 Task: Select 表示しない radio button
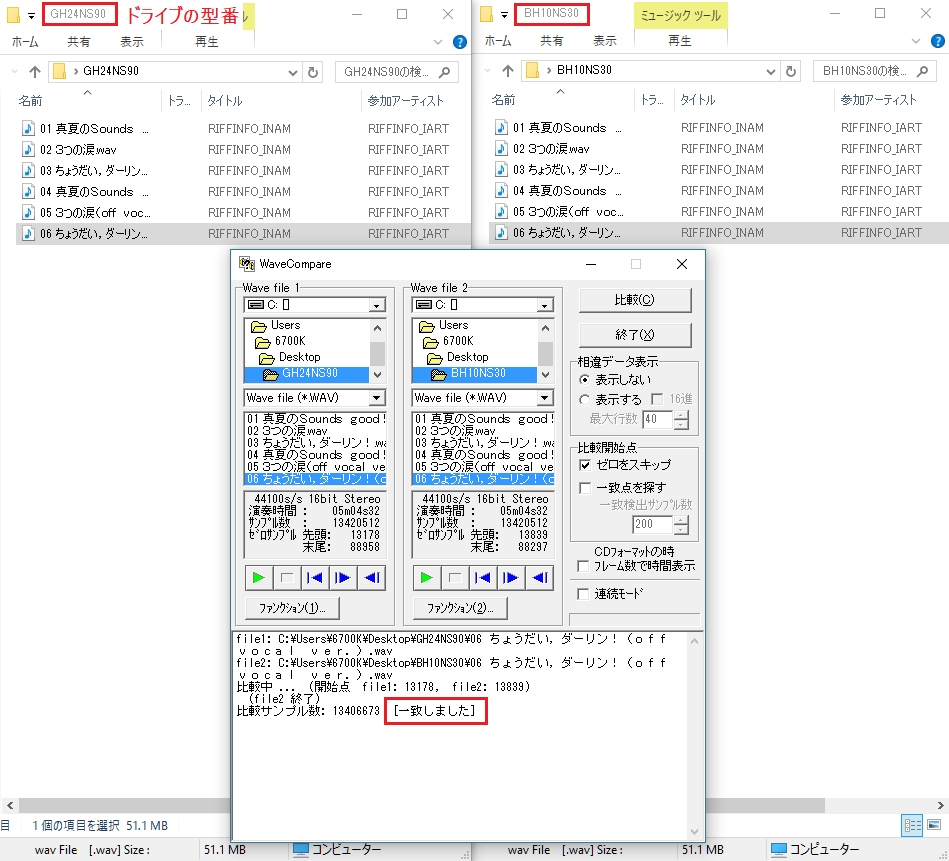(584, 379)
